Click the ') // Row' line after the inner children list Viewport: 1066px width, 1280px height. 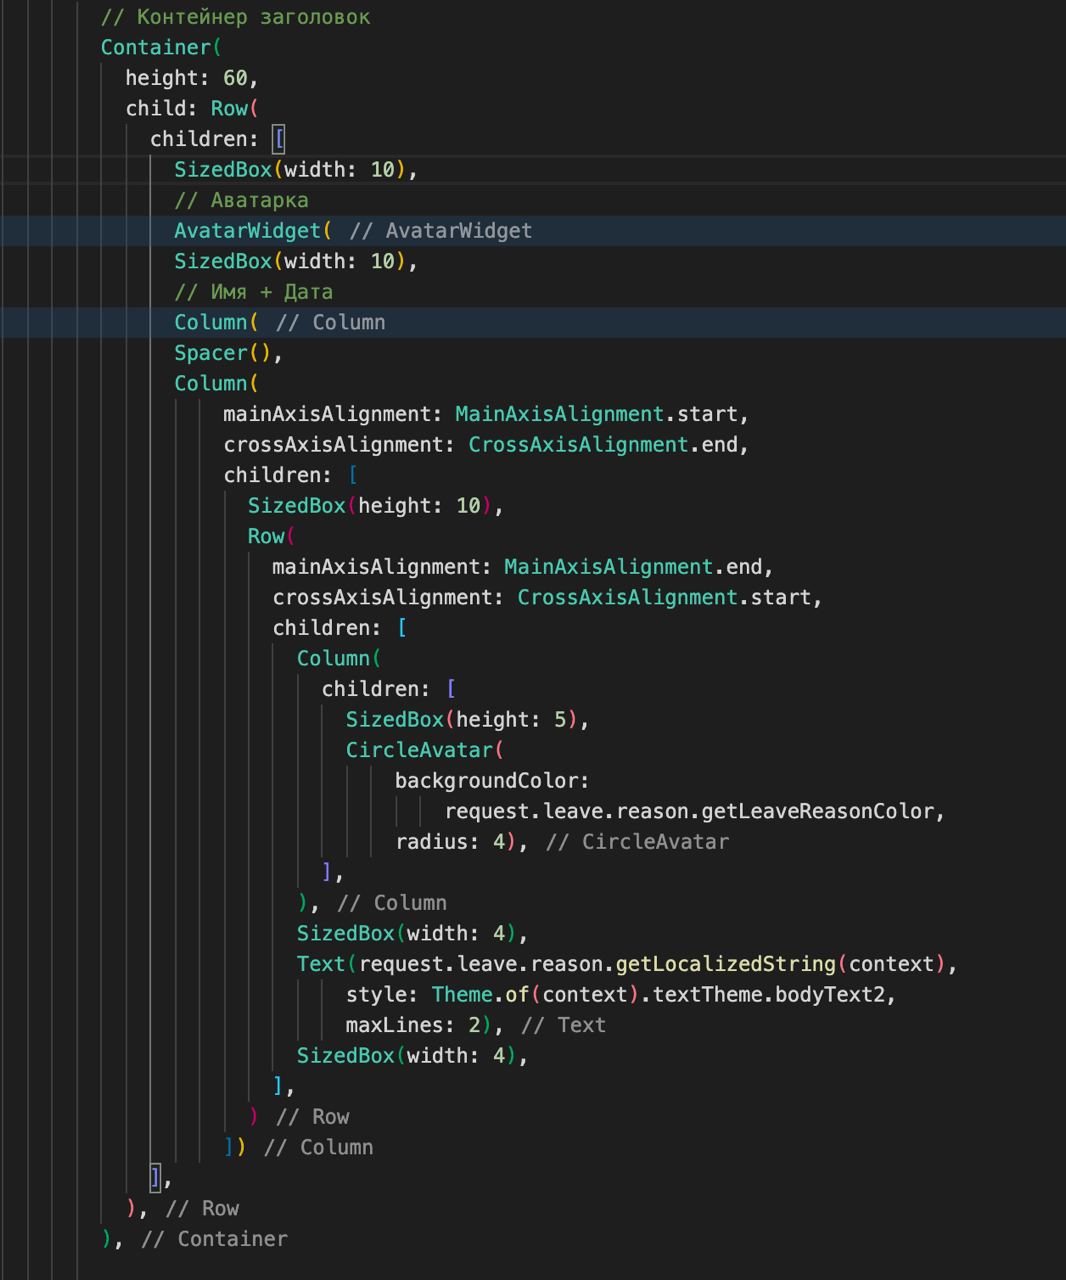299,1117
